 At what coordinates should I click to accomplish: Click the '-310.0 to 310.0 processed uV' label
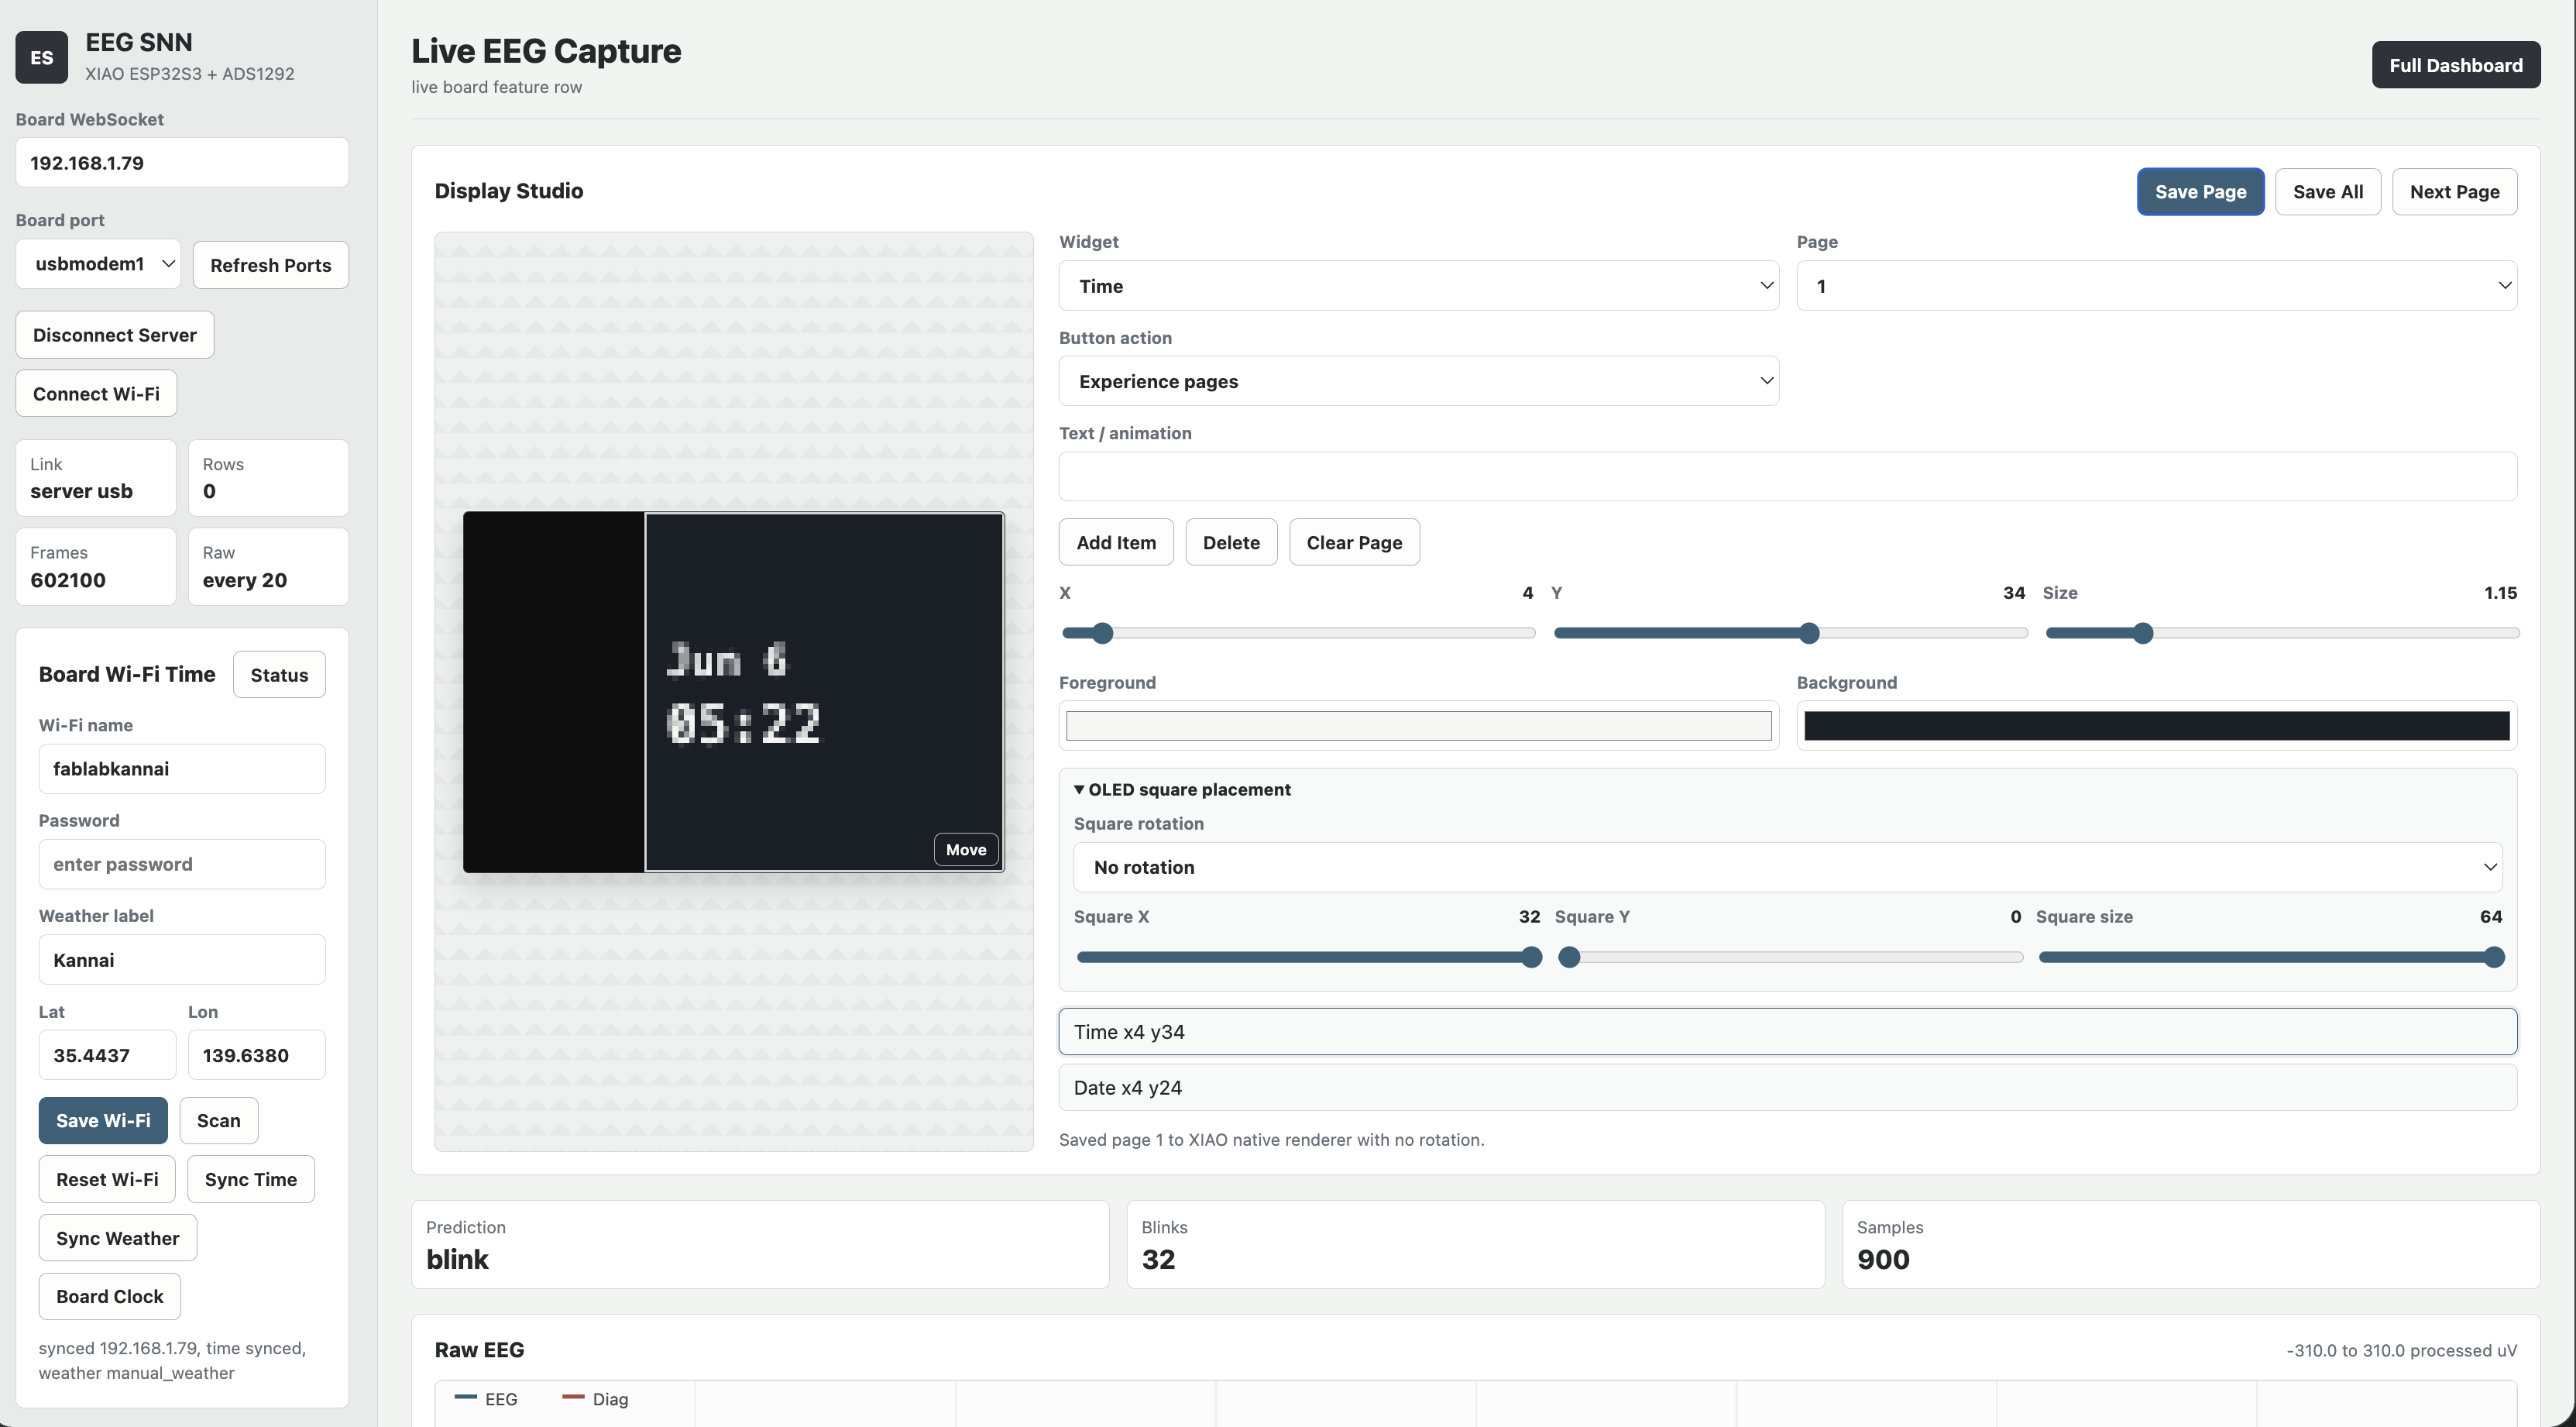click(x=2401, y=1350)
